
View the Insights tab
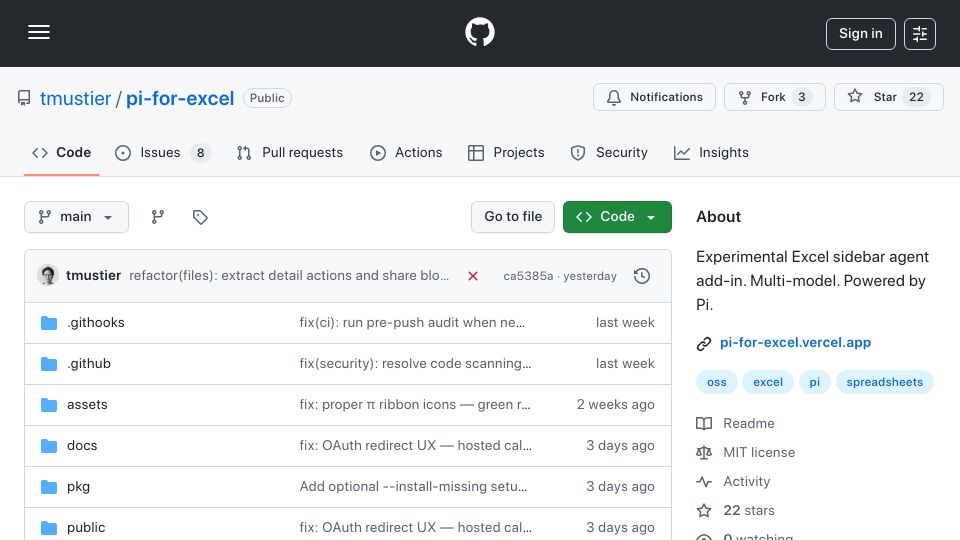(711, 152)
